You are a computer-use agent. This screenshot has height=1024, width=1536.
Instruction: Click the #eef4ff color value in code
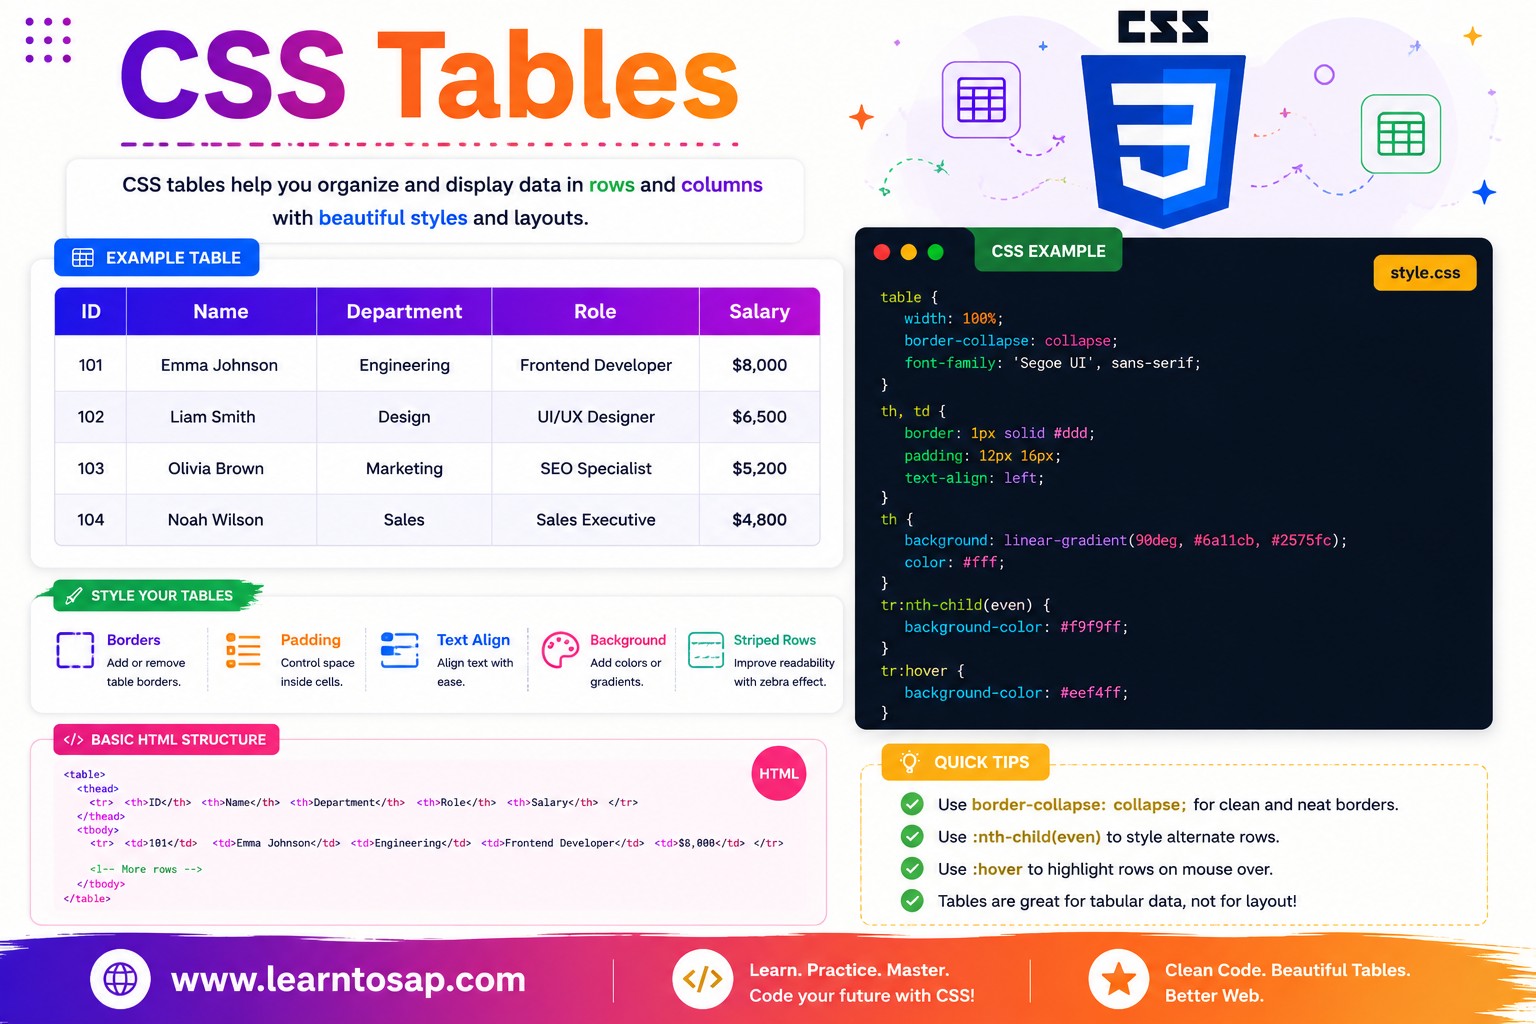click(1093, 693)
